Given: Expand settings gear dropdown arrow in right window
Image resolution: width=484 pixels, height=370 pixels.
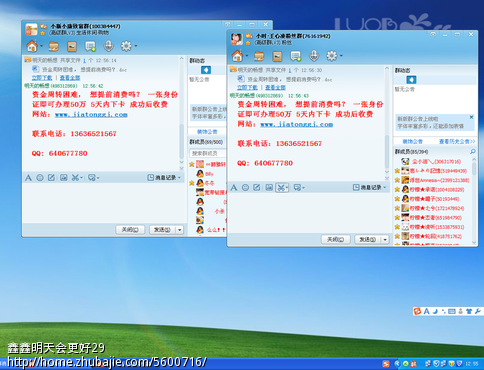Looking at the screenshot, I should coord(341,55).
